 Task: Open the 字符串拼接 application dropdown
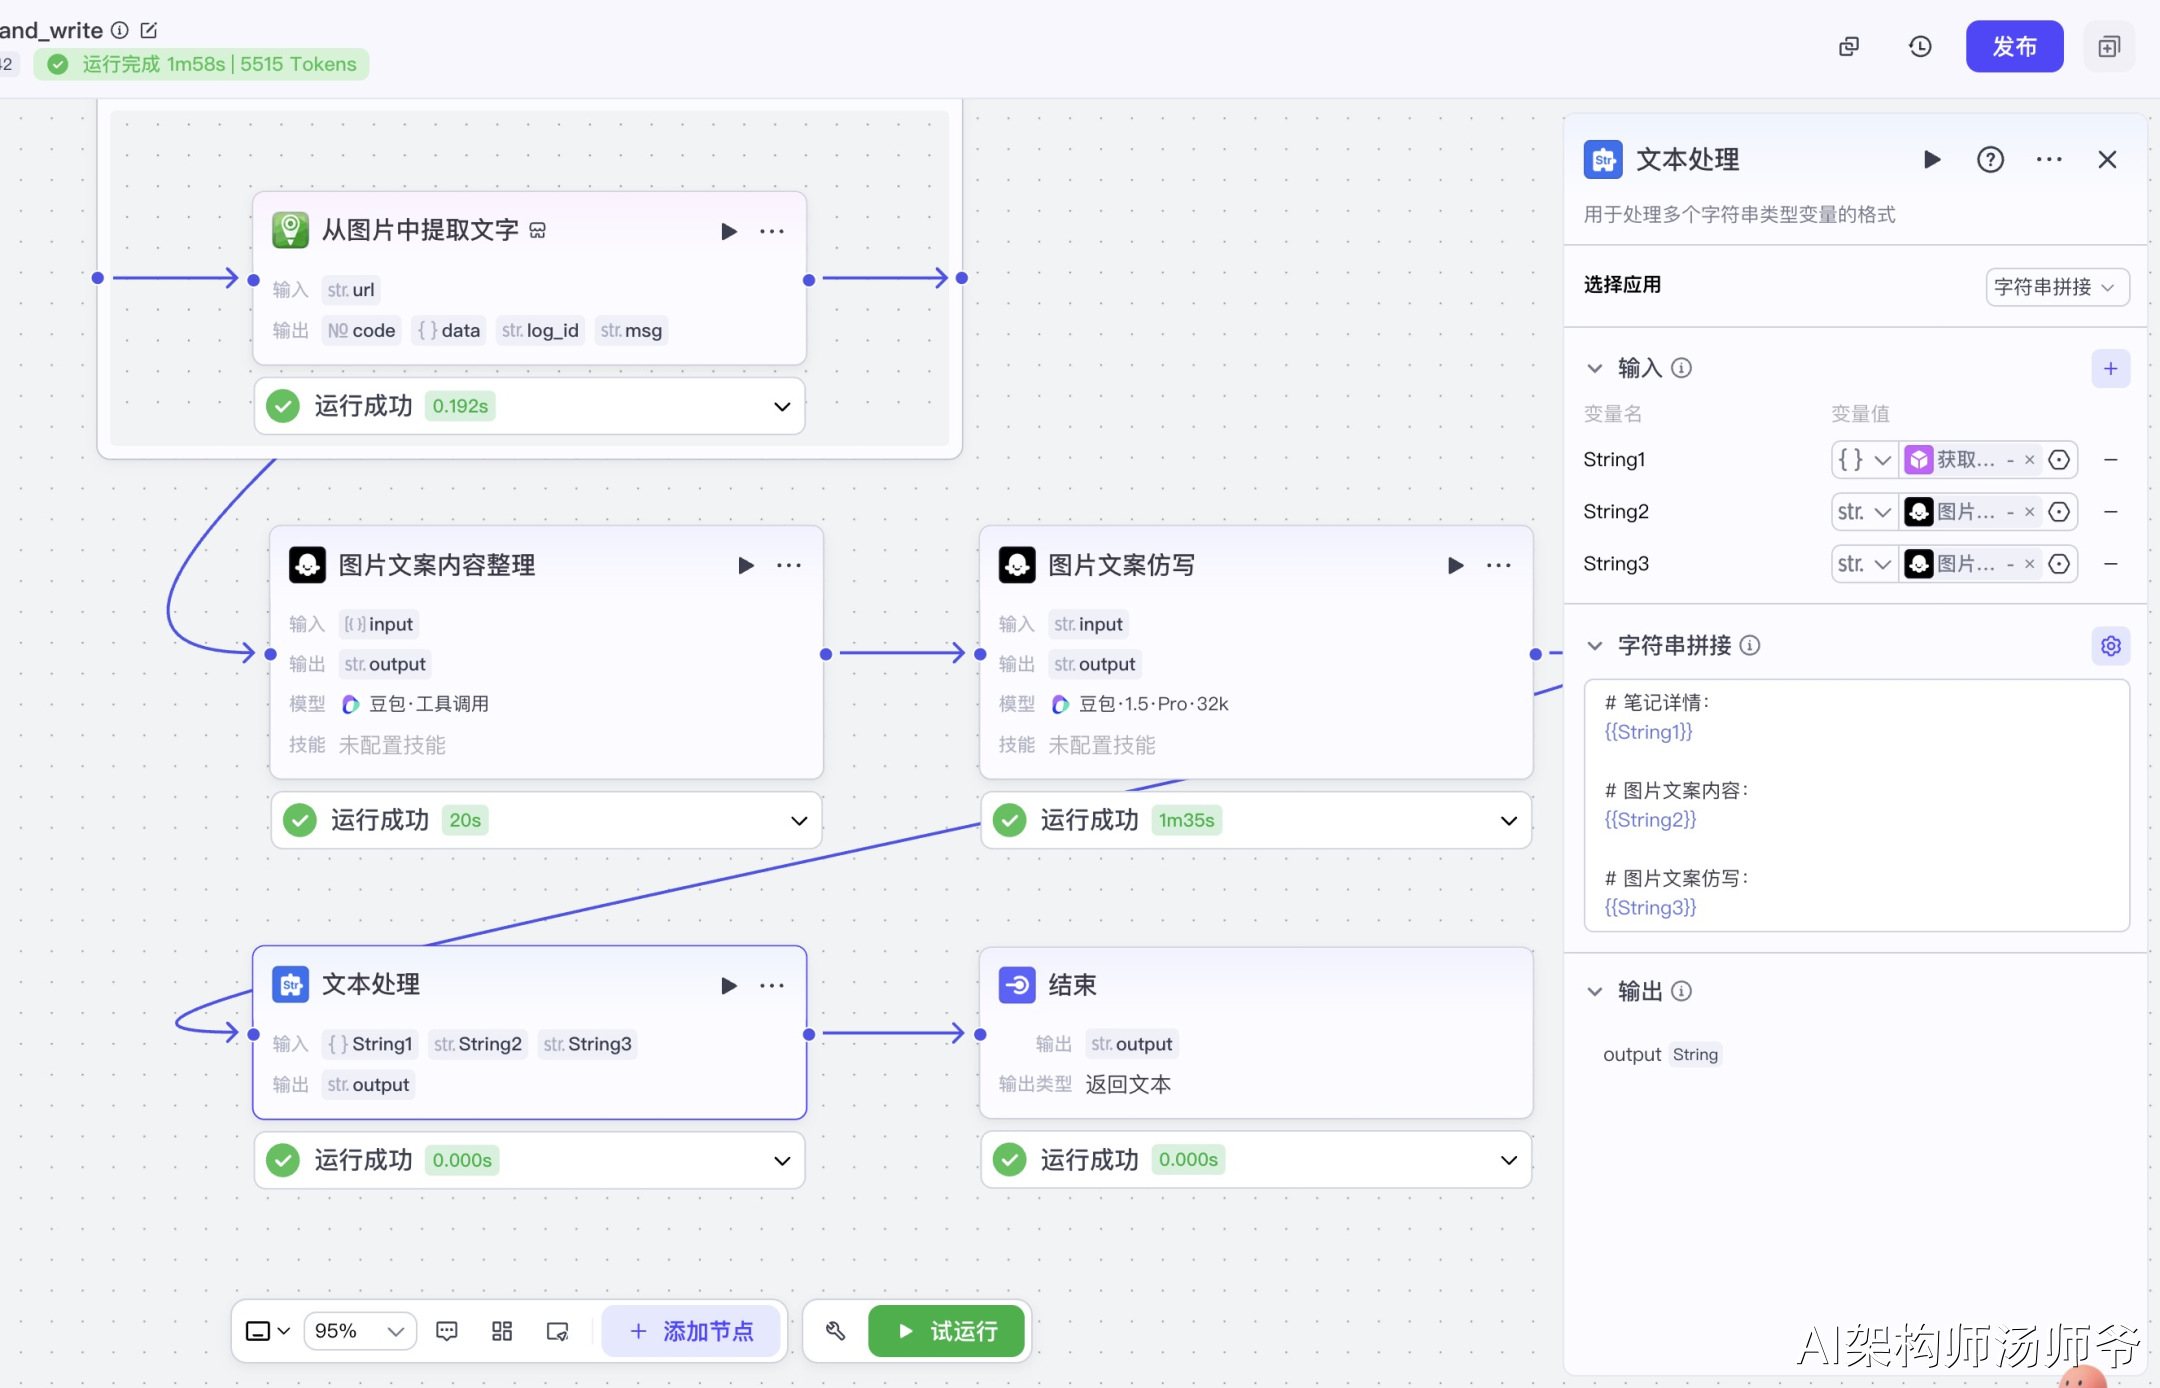point(2056,287)
